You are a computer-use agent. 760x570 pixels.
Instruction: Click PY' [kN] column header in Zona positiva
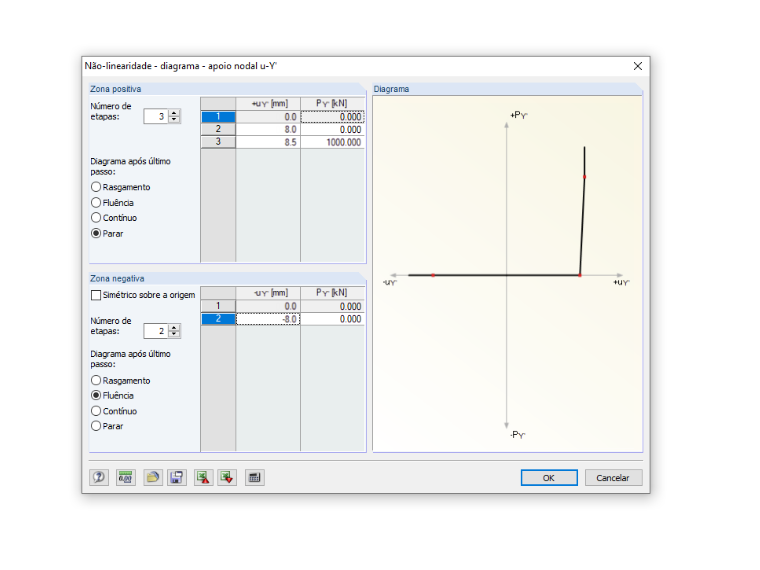tap(332, 103)
